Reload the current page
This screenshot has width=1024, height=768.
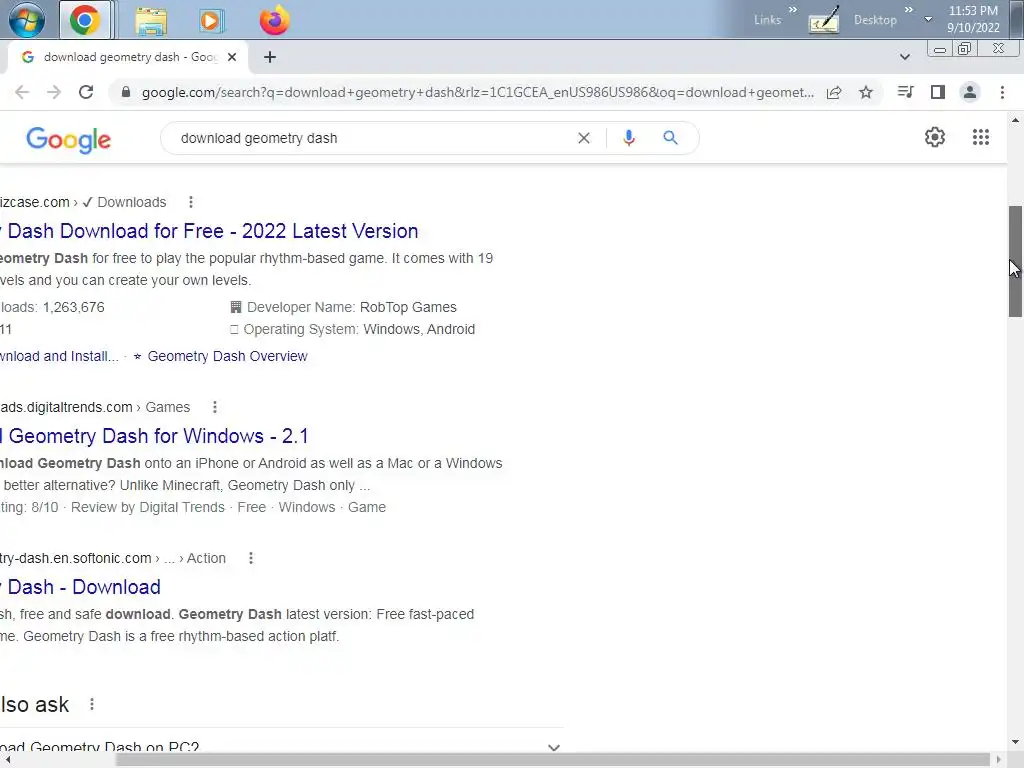coord(86,92)
